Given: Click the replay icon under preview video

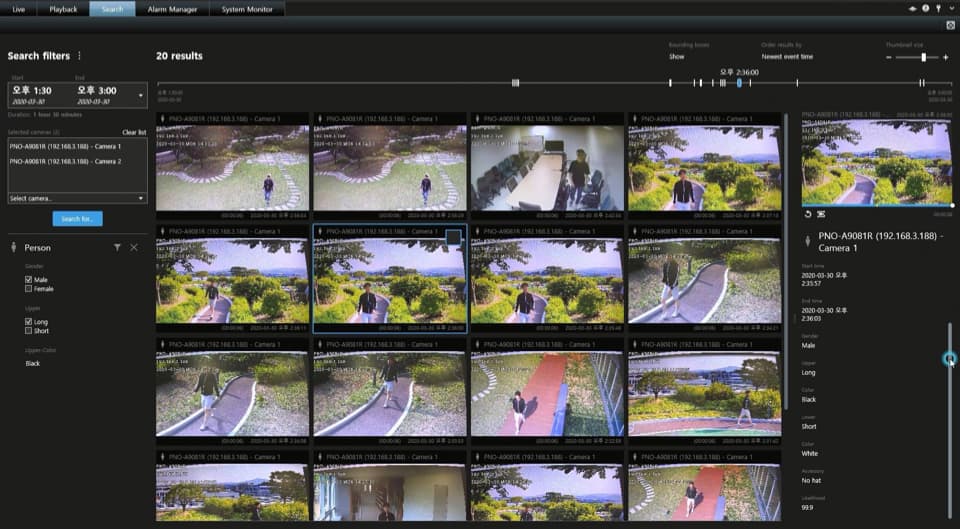Looking at the screenshot, I should (808, 213).
